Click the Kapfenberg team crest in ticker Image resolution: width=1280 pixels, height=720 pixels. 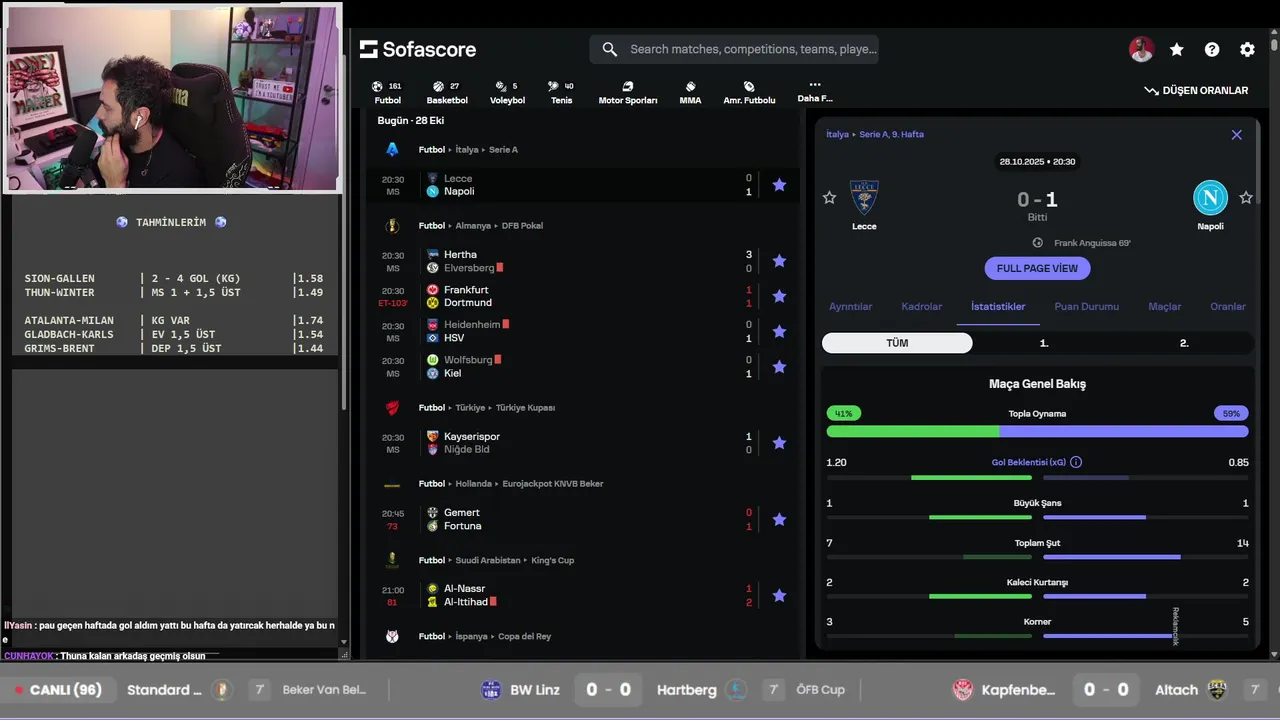pos(962,690)
